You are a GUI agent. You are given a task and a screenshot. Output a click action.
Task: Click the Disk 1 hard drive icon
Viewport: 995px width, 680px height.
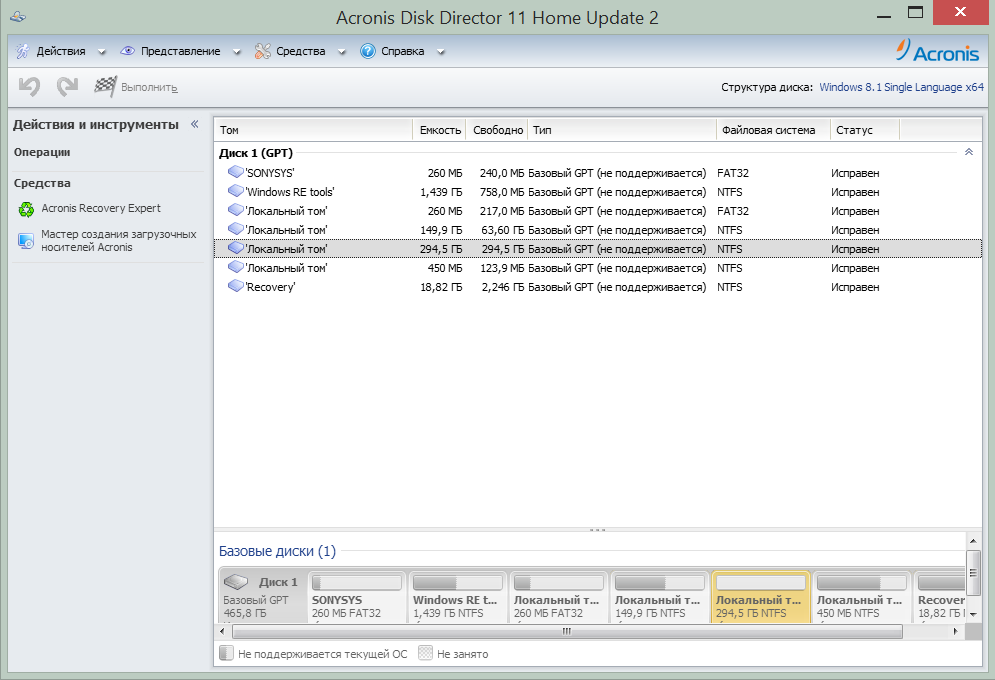pos(236,582)
